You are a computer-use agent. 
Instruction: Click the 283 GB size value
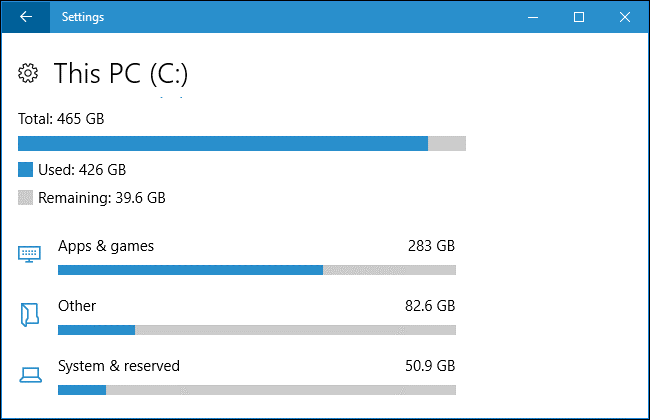[431, 245]
